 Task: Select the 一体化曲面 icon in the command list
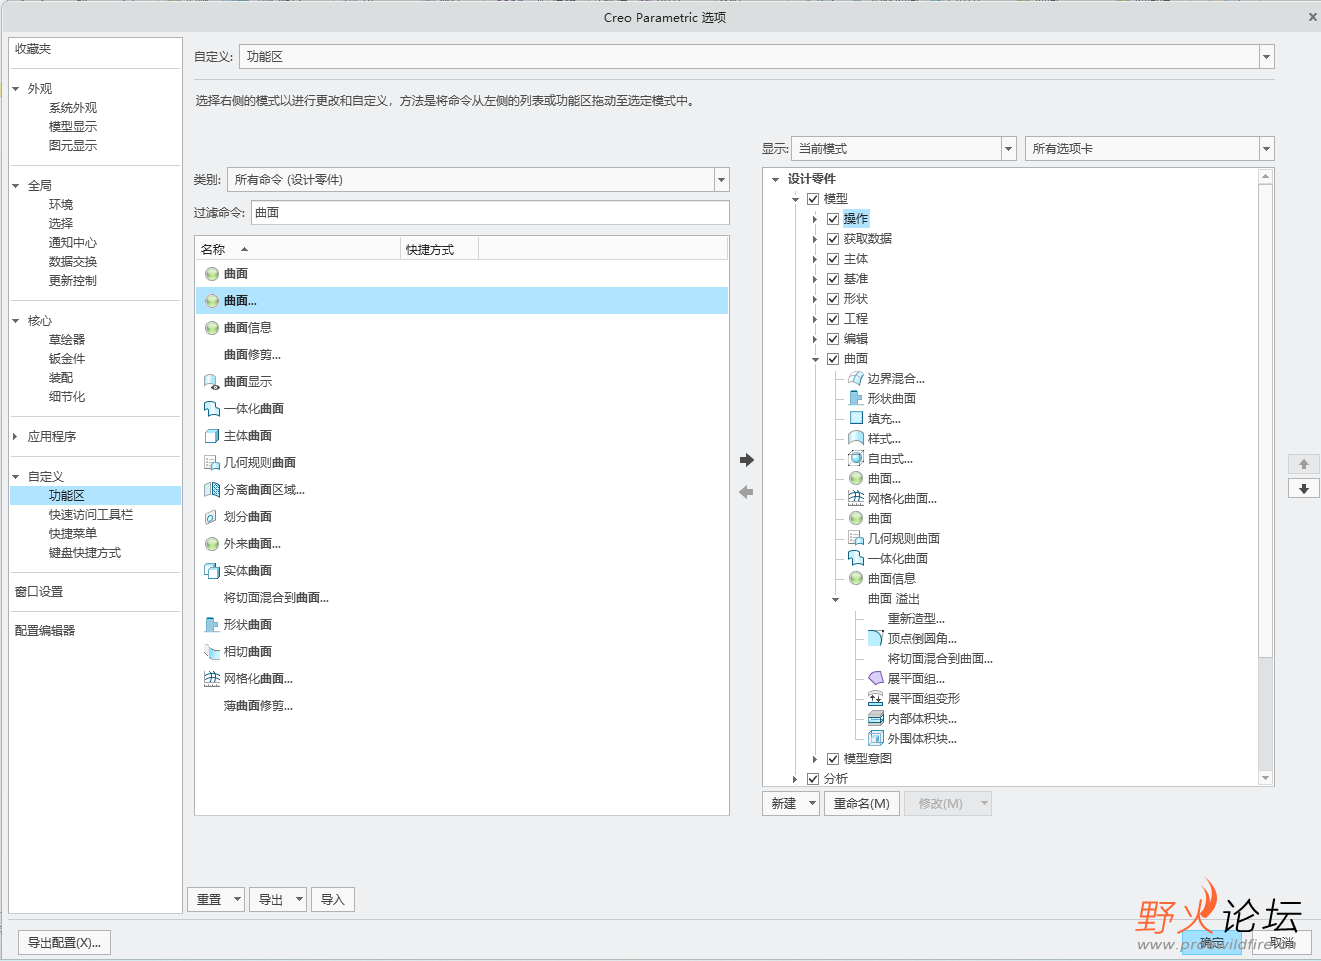pyautogui.click(x=212, y=409)
